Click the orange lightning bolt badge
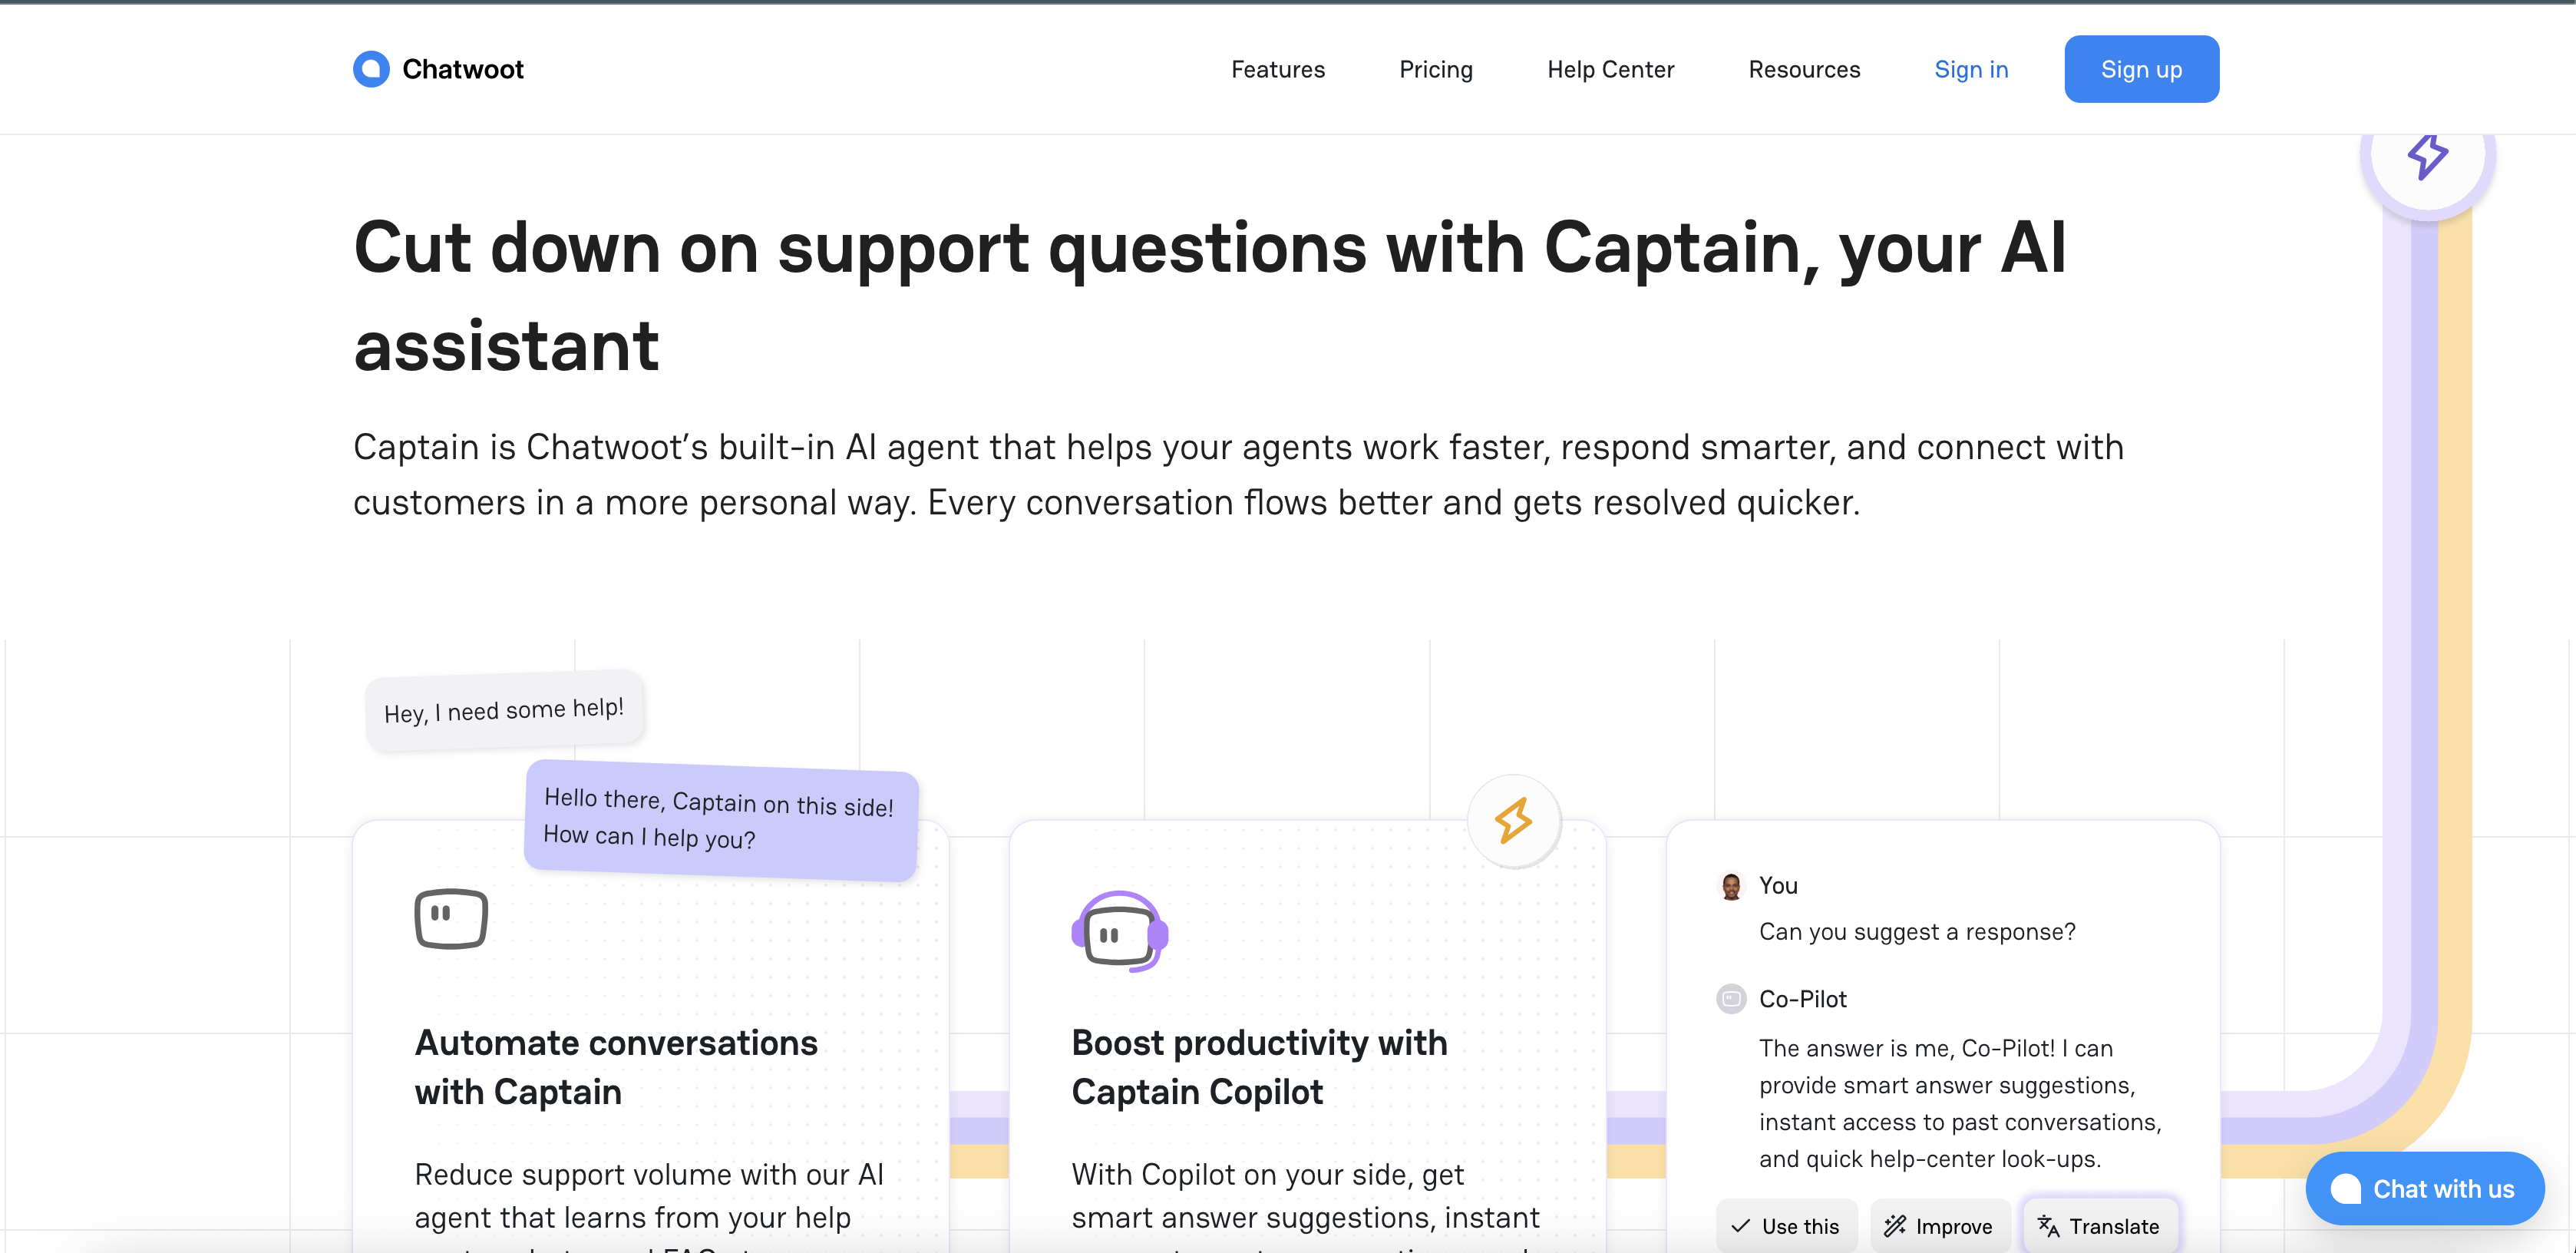Screen dimensions: 2576x1253 (1513, 820)
